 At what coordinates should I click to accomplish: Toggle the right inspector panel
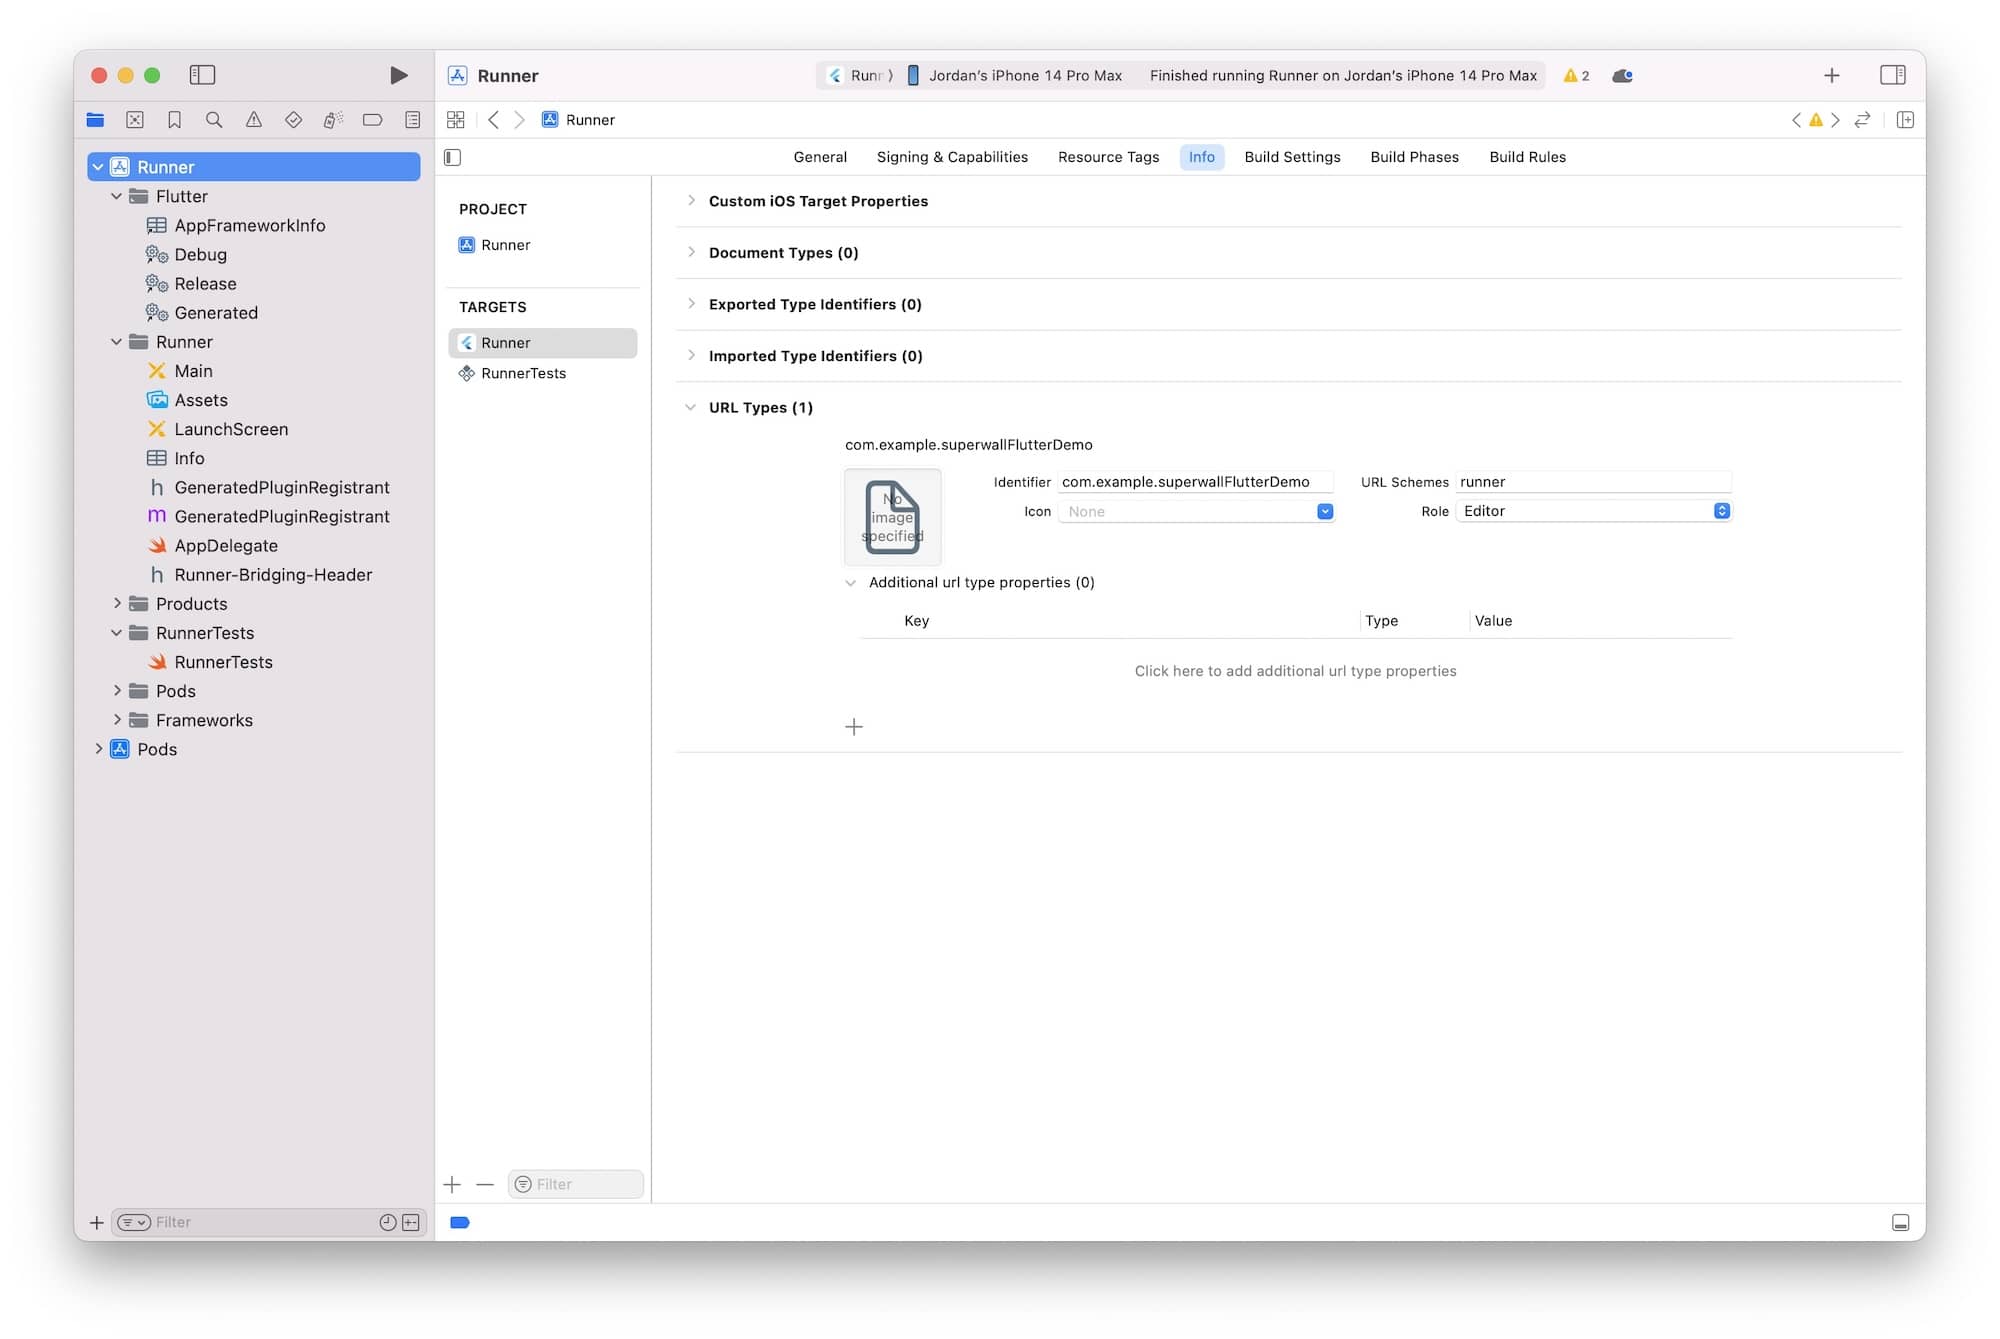(x=1892, y=75)
